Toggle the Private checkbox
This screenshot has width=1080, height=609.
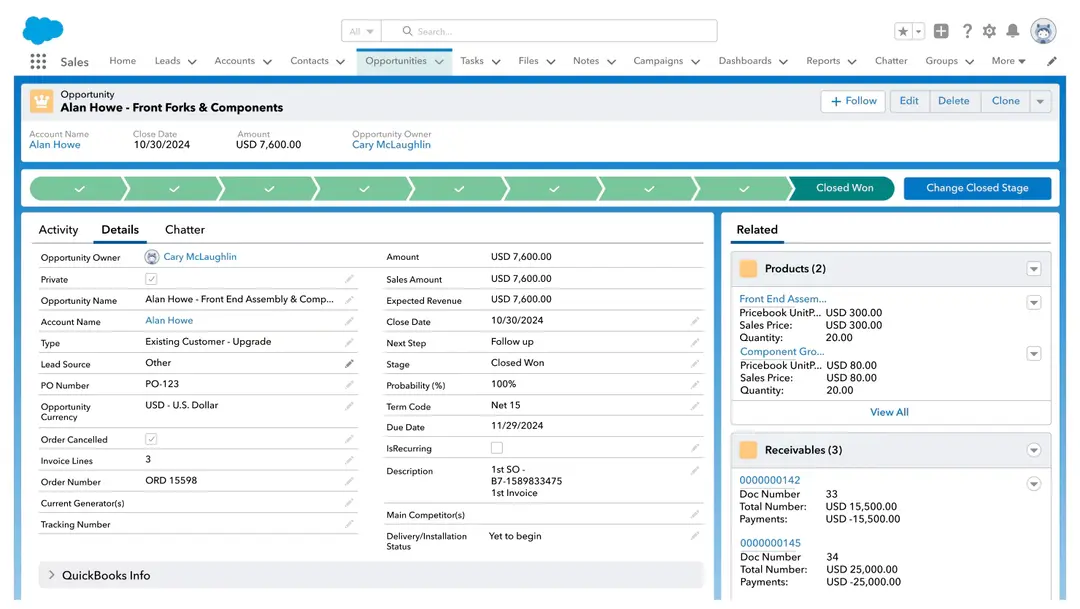(x=151, y=279)
